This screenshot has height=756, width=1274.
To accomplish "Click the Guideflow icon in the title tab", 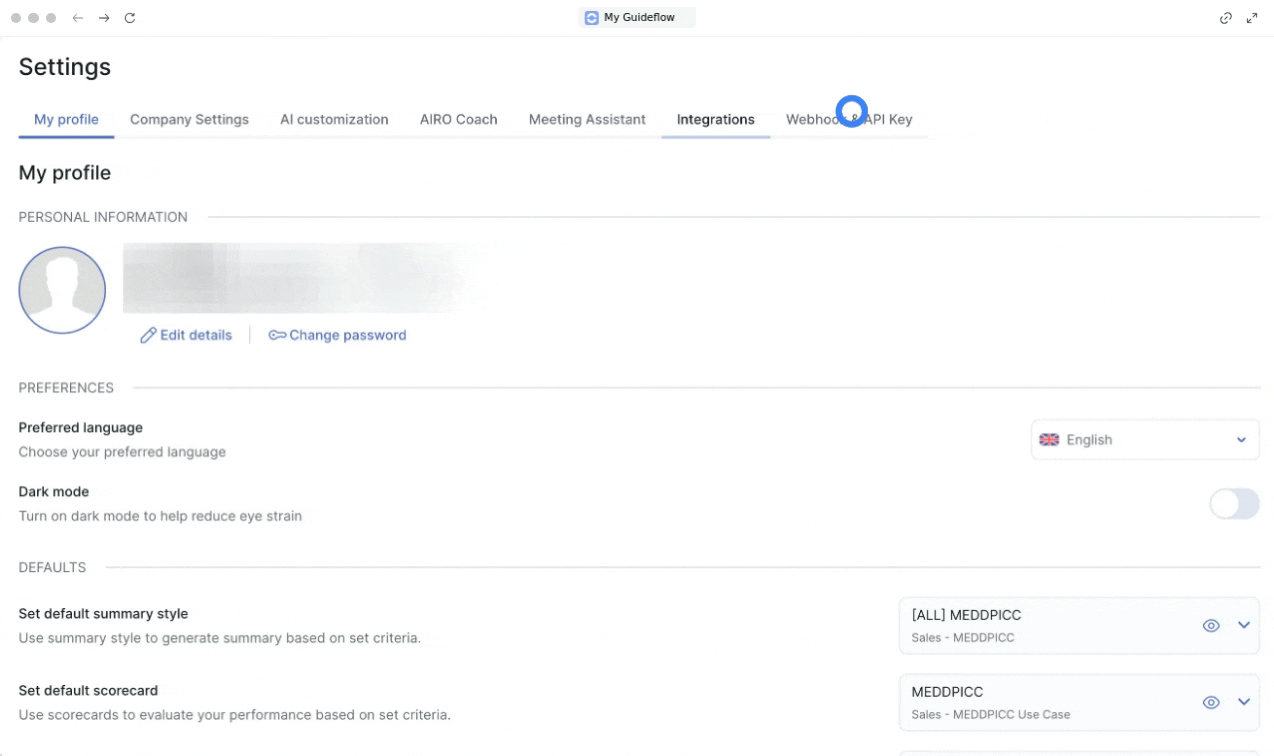I will point(592,17).
